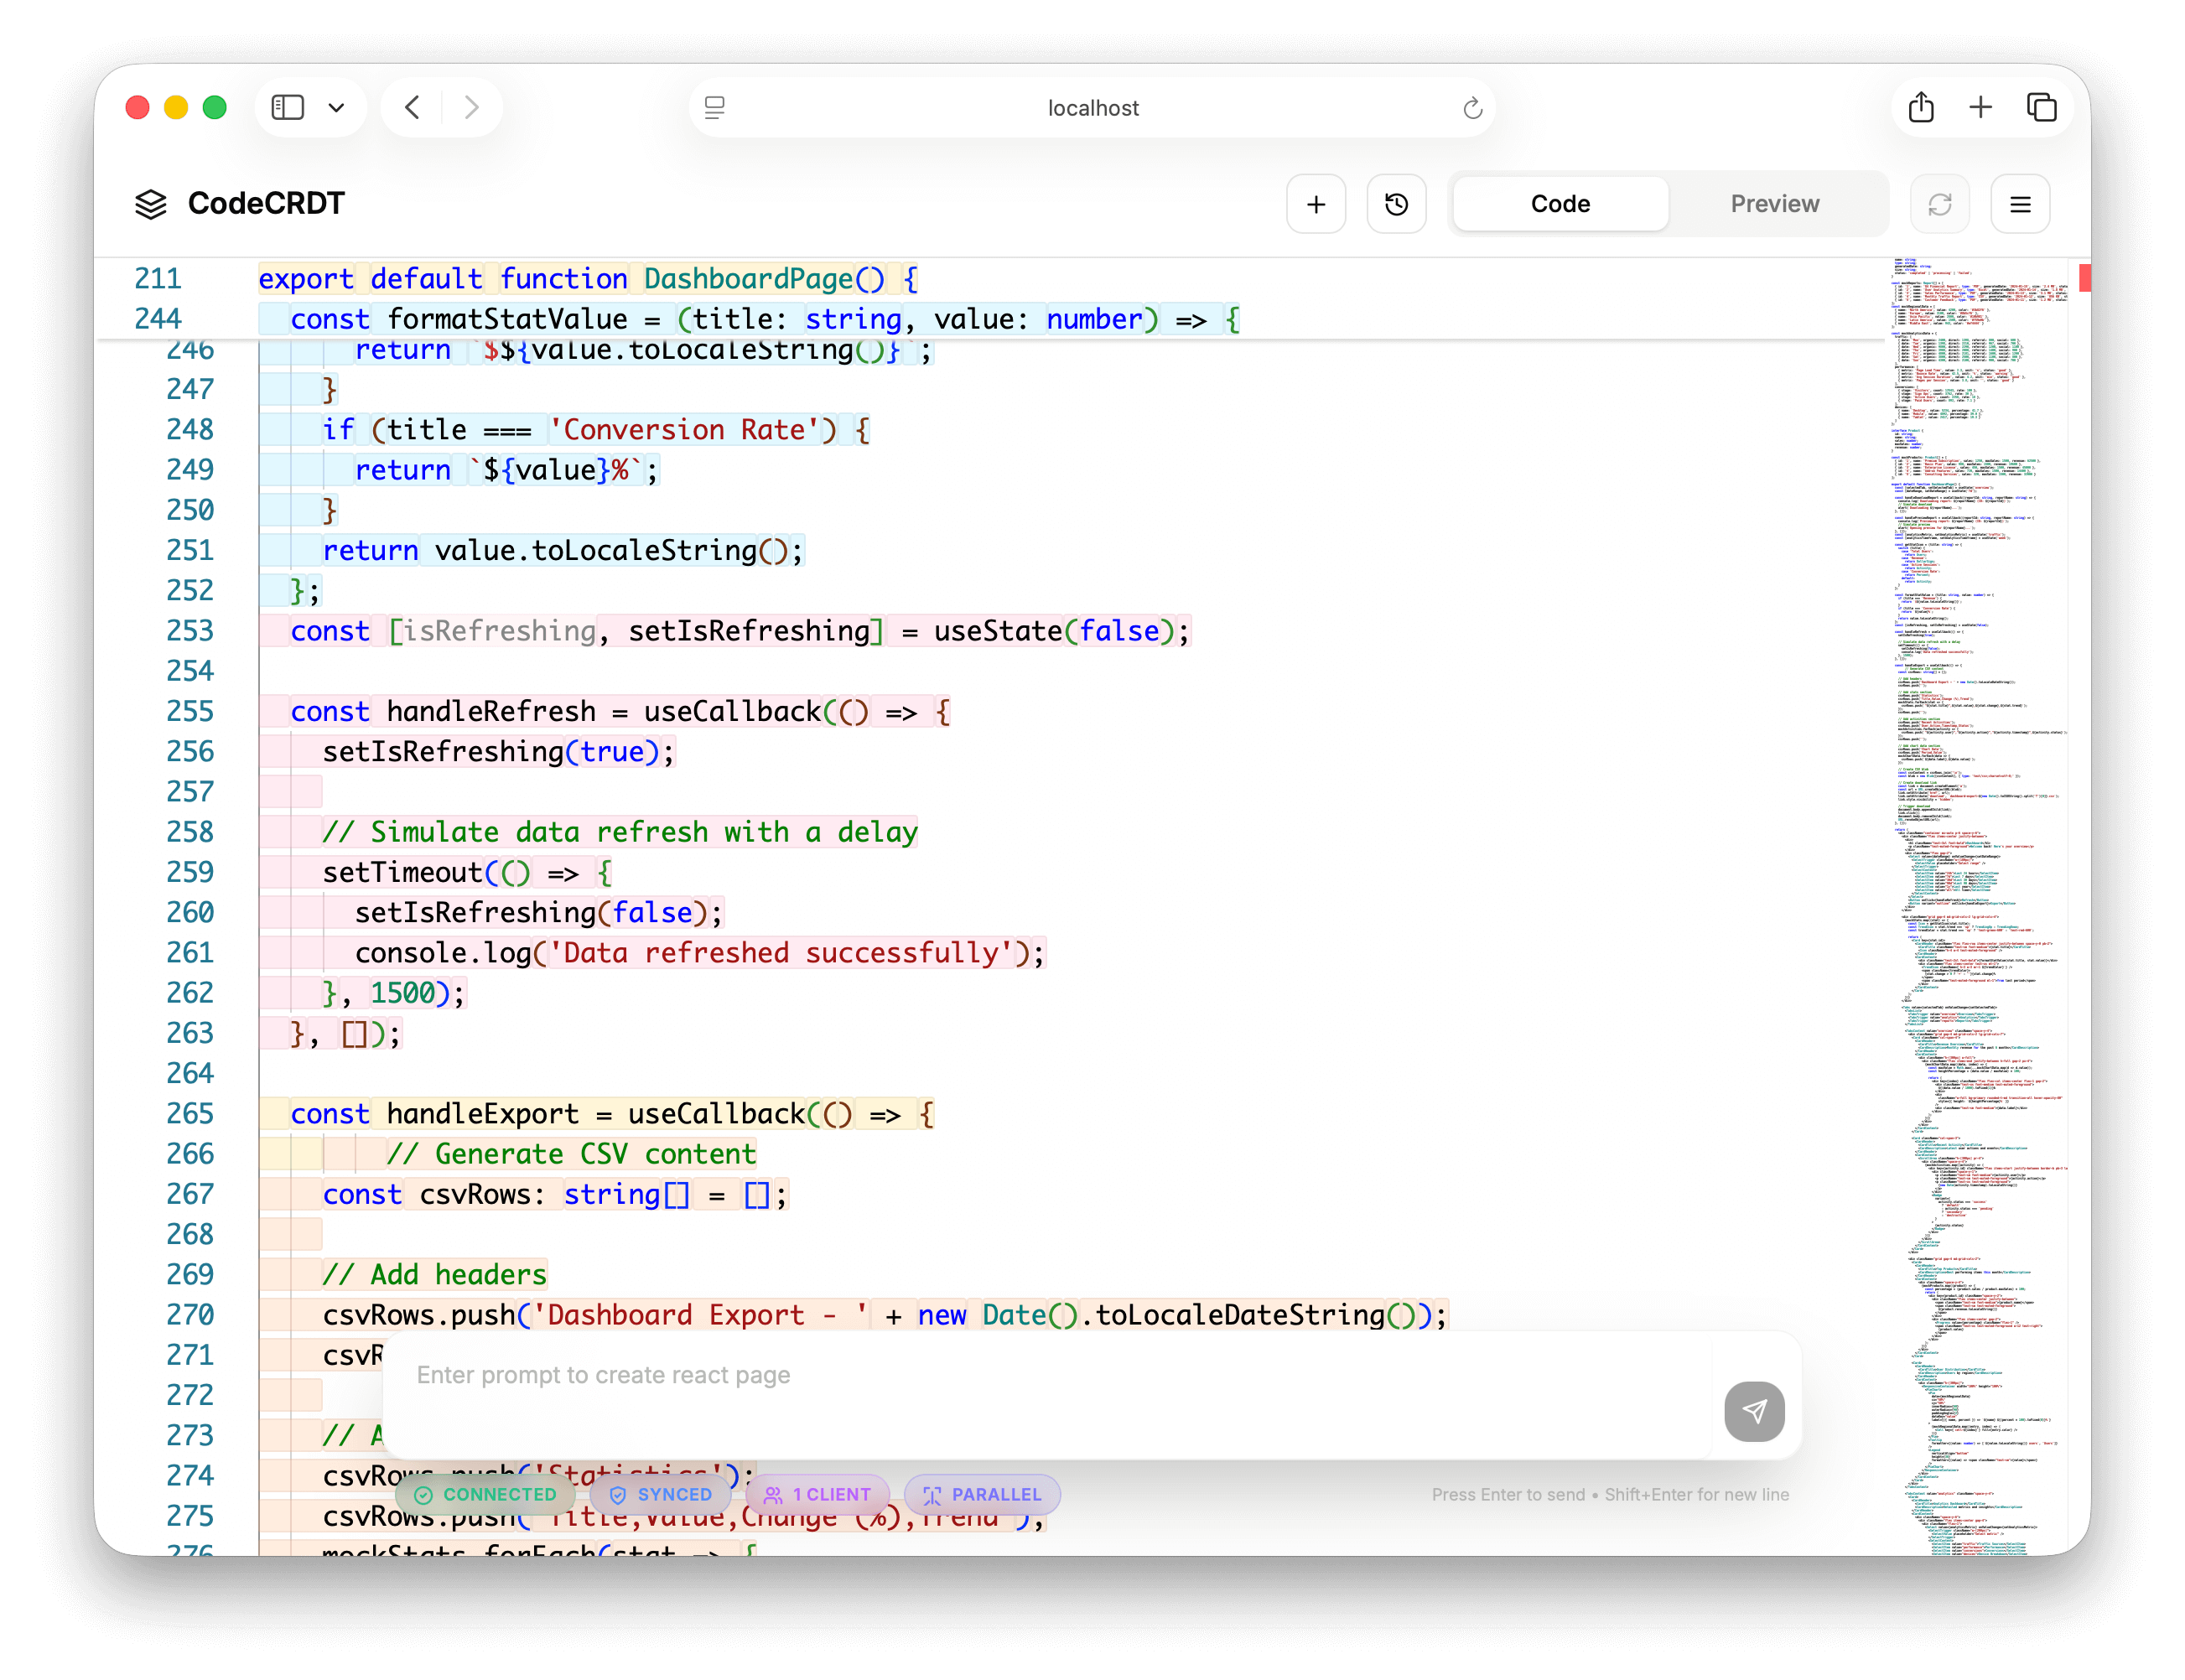This screenshot has width=2185, height=1680.
Task: Select the Code tab
Action: click(x=1560, y=204)
